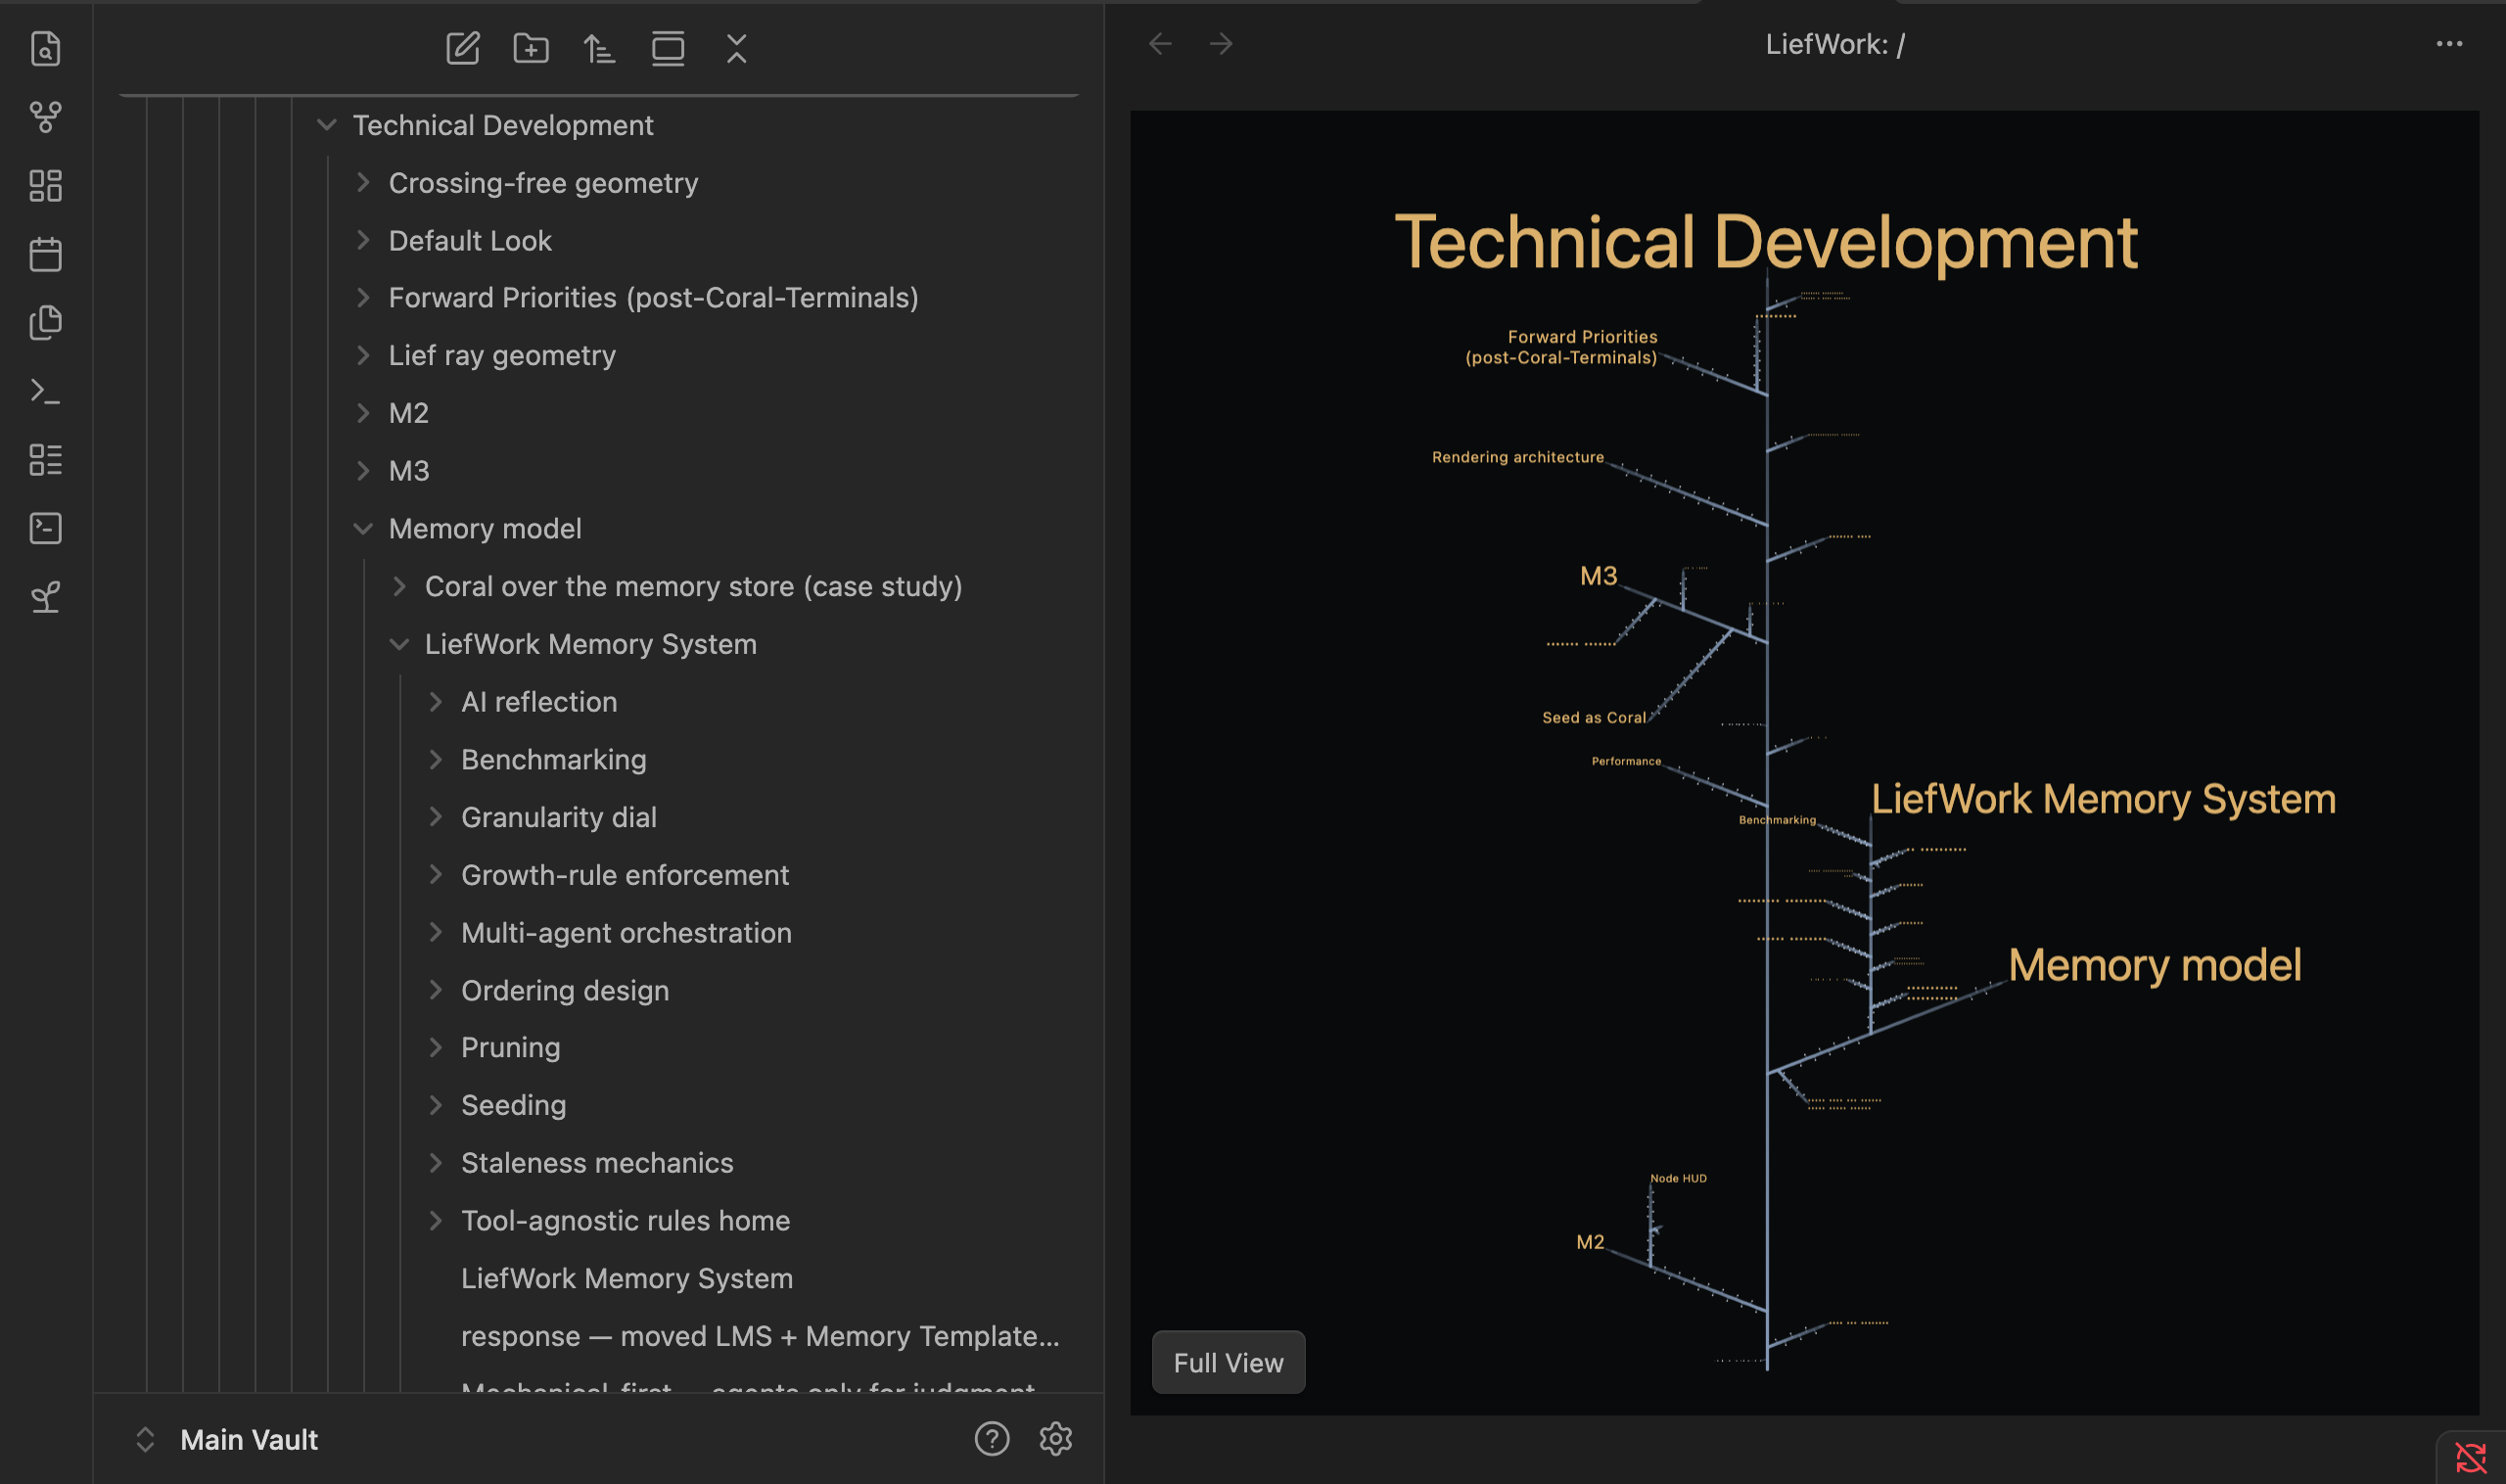
Task: Select M3 node label in graph
Action: tap(1598, 576)
